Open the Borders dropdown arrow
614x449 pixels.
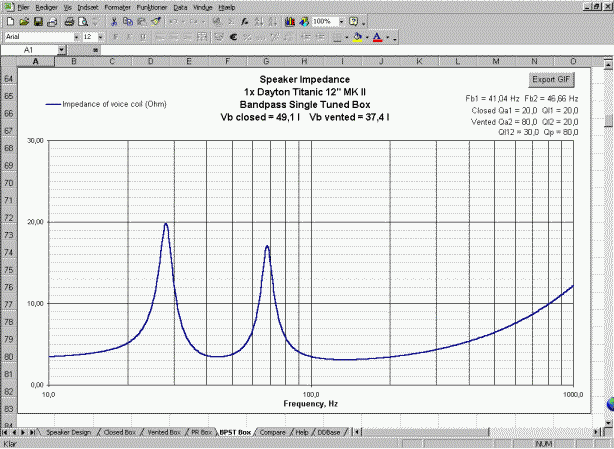coord(347,37)
